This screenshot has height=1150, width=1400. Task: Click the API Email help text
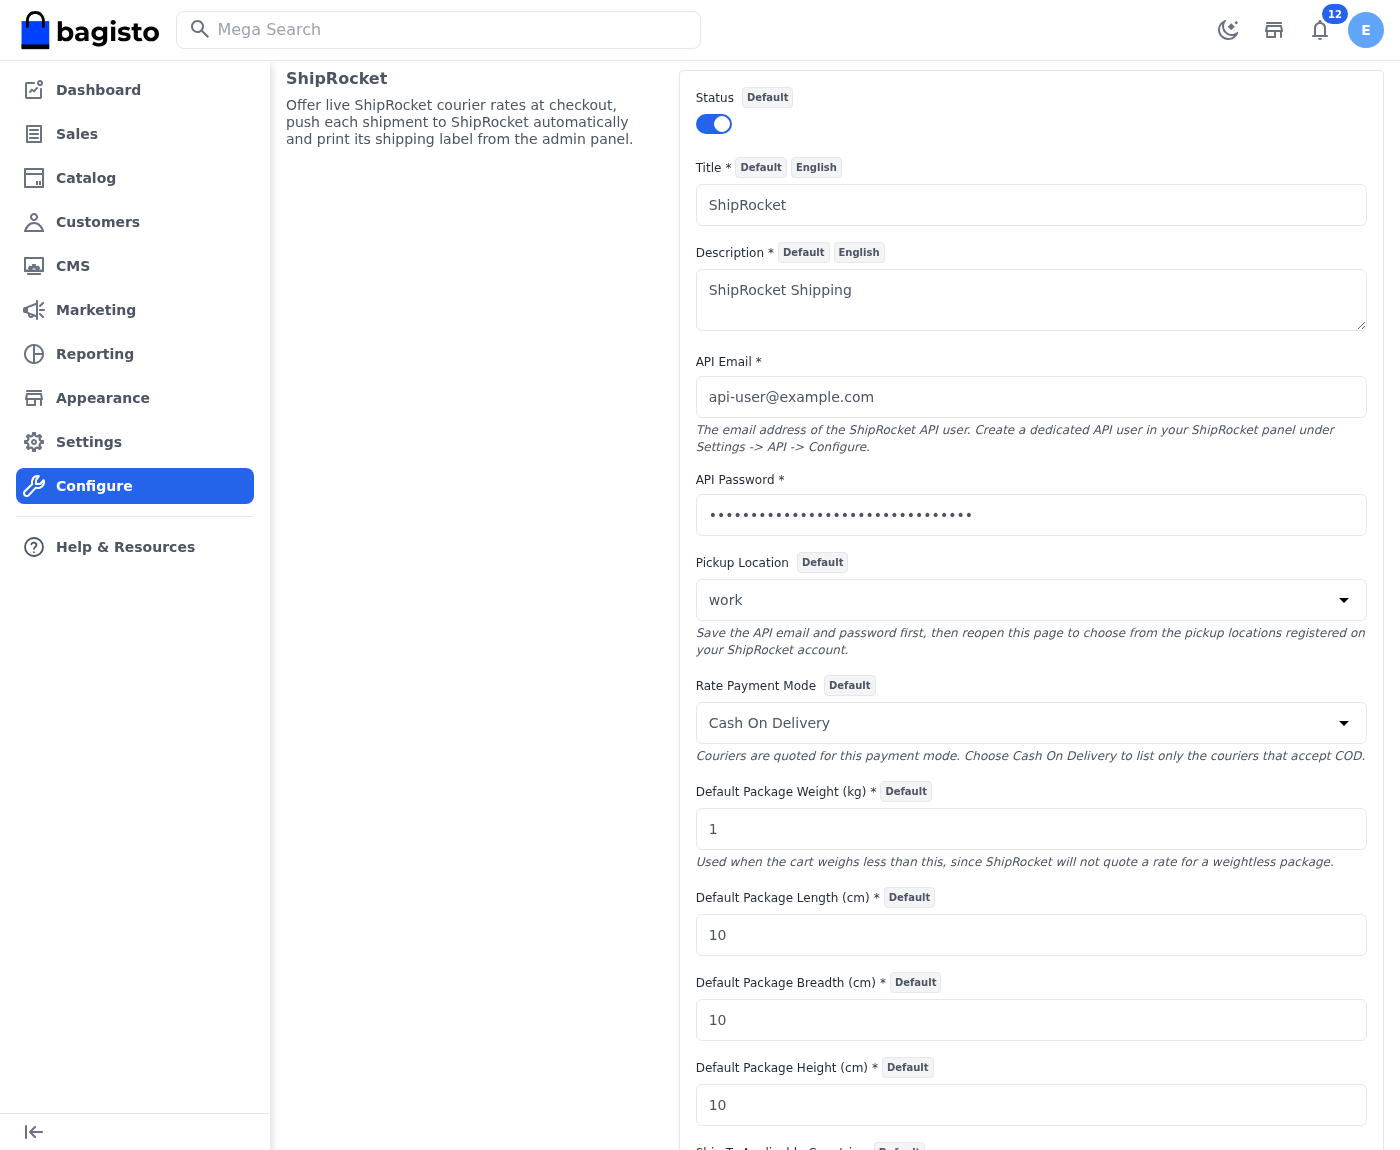pyautogui.click(x=1015, y=438)
